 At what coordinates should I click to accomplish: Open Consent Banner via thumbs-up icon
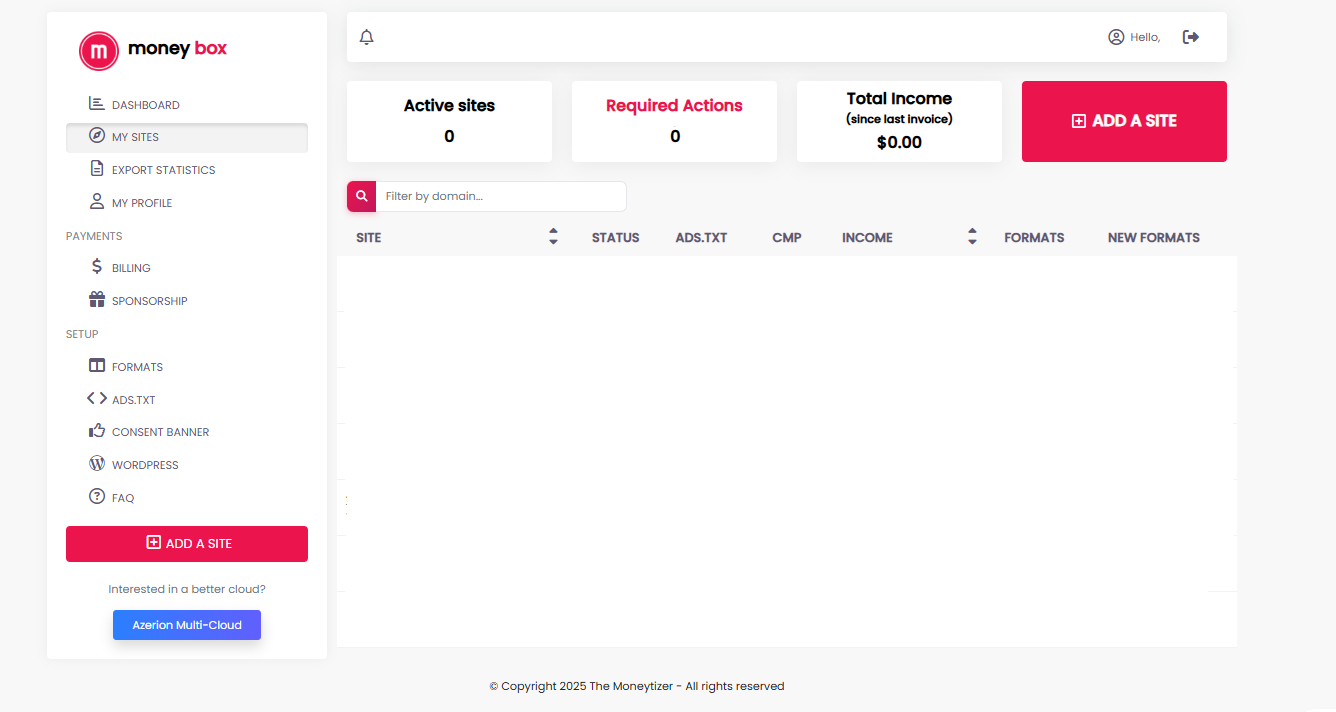point(97,431)
